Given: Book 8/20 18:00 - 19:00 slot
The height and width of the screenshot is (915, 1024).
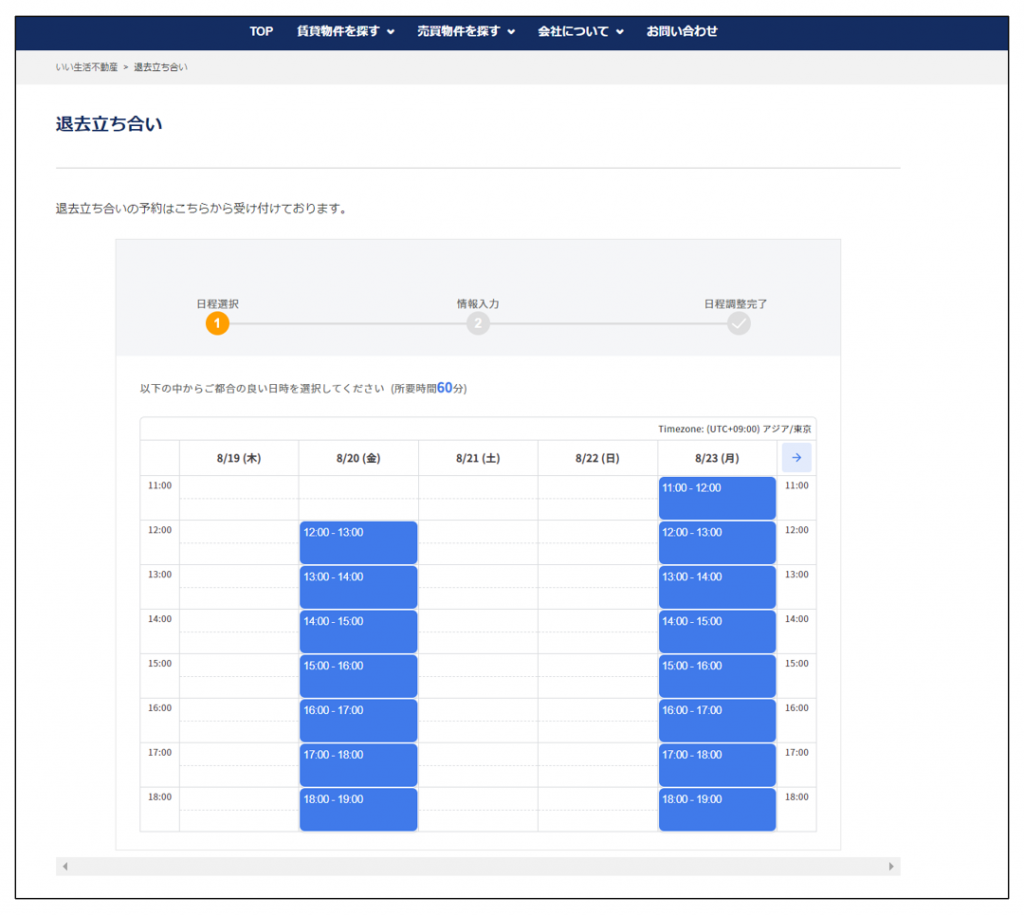Looking at the screenshot, I should point(358,809).
